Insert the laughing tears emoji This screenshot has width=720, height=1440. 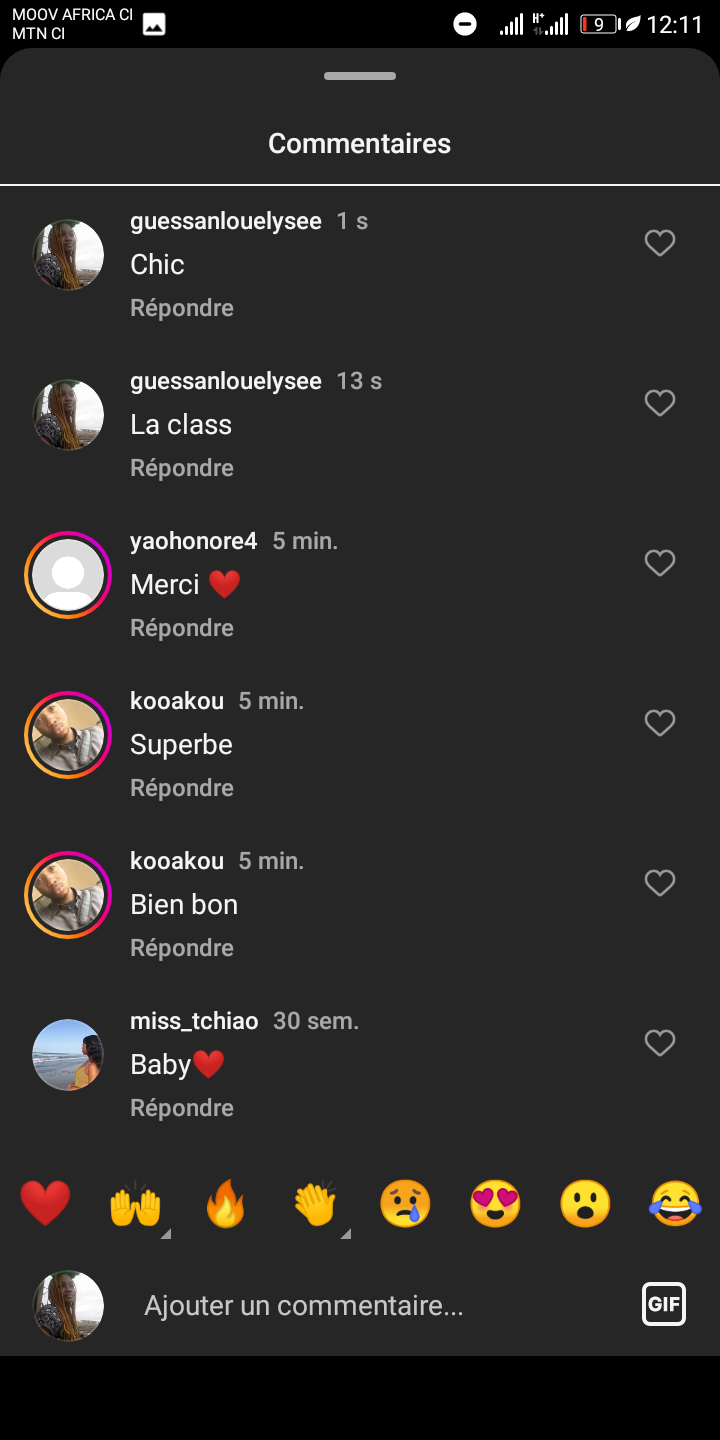(675, 1203)
